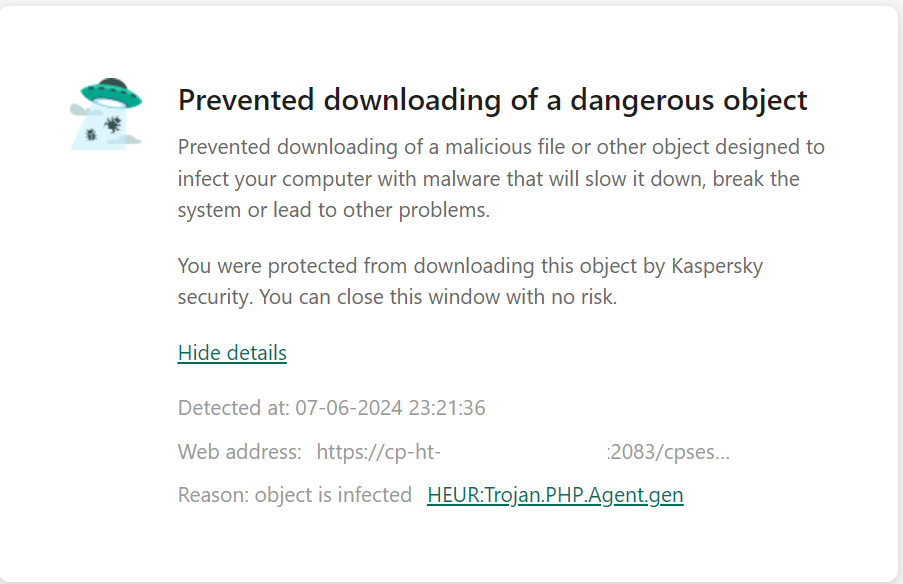Click the 'Web address:' label
This screenshot has height=584, width=903.
[239, 451]
